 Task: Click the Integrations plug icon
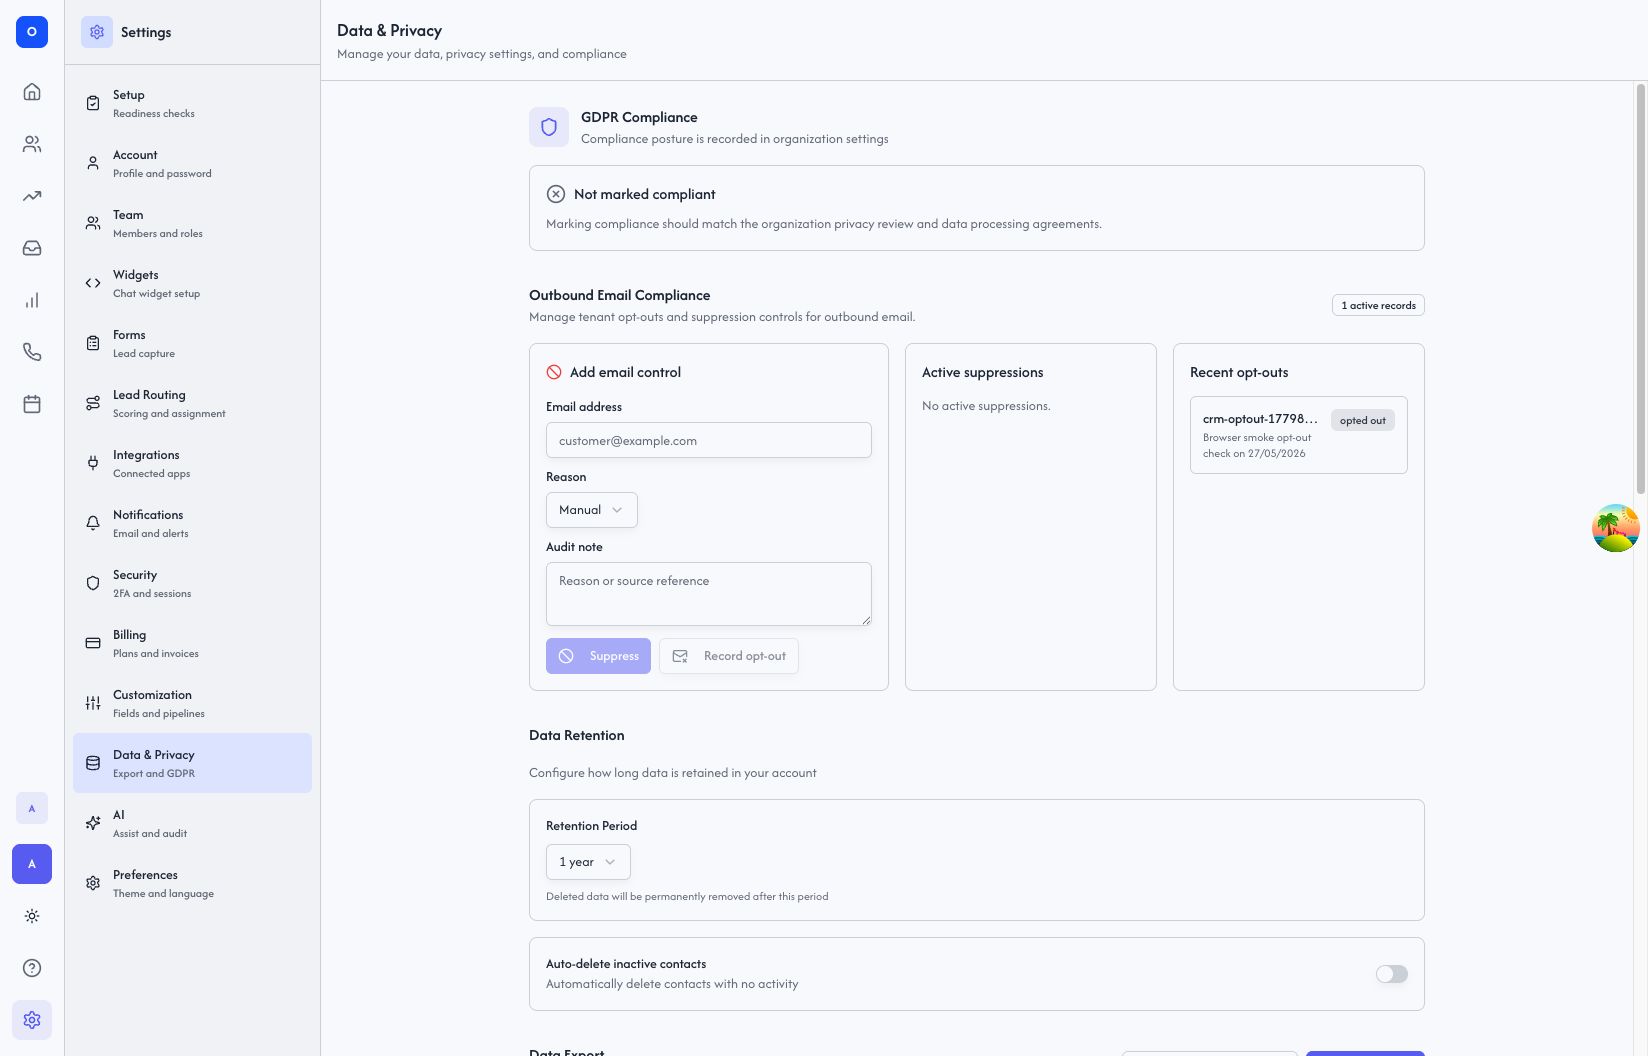pyautogui.click(x=93, y=463)
